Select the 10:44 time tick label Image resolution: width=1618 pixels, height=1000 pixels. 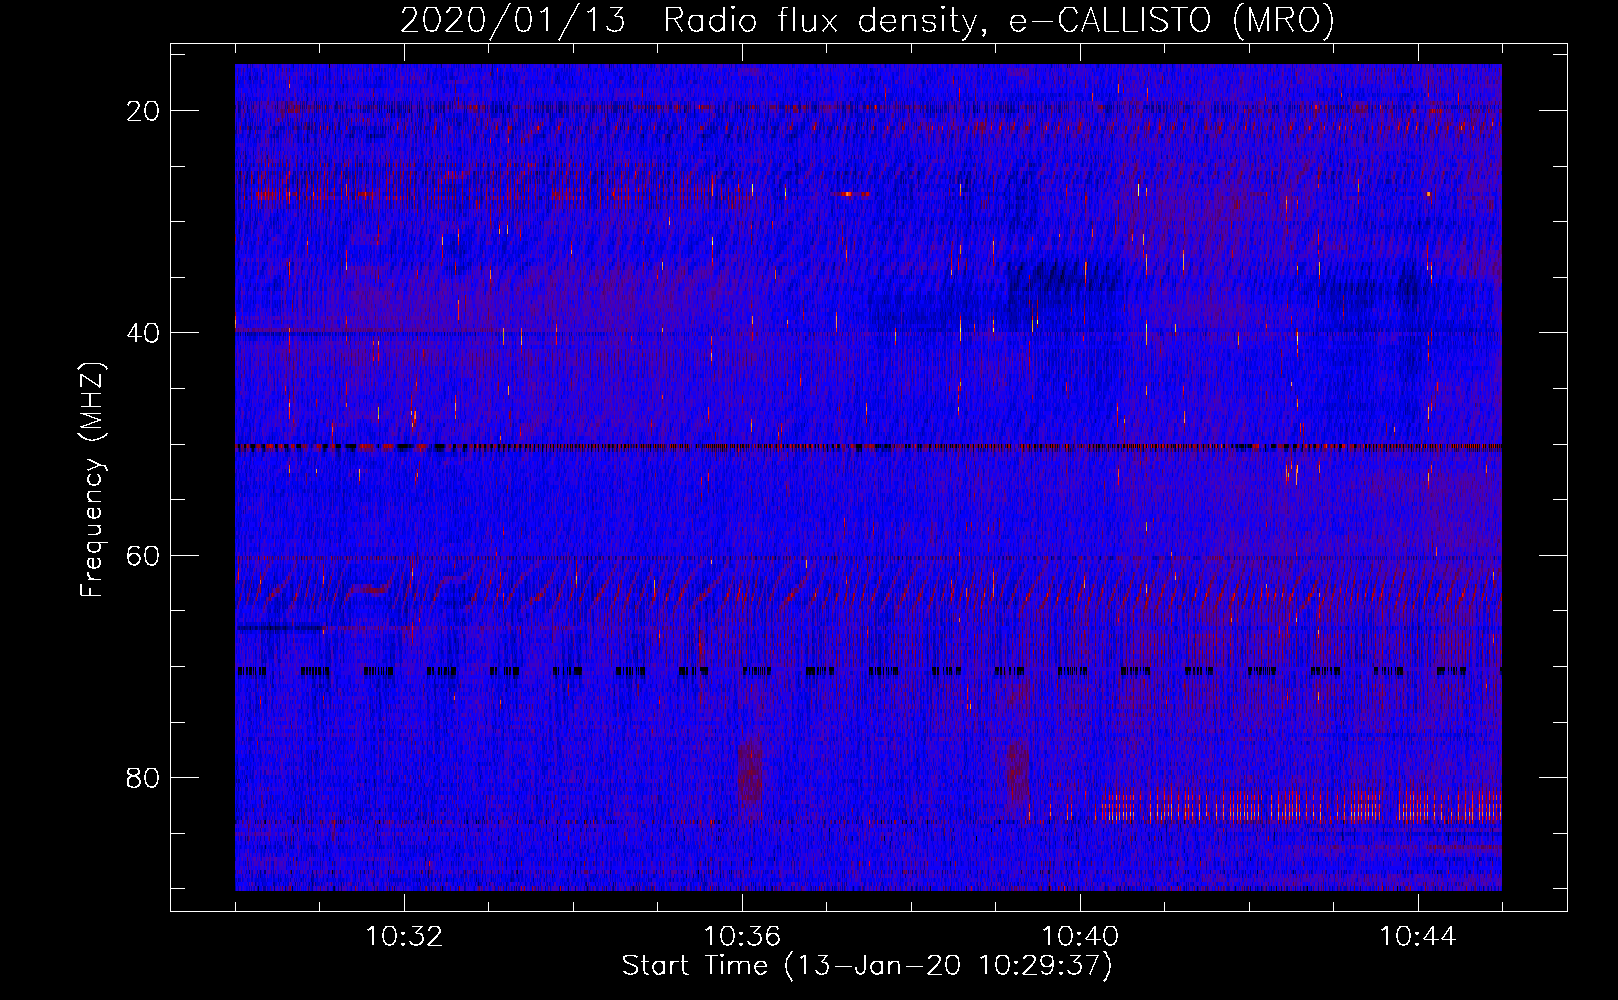1418,937
